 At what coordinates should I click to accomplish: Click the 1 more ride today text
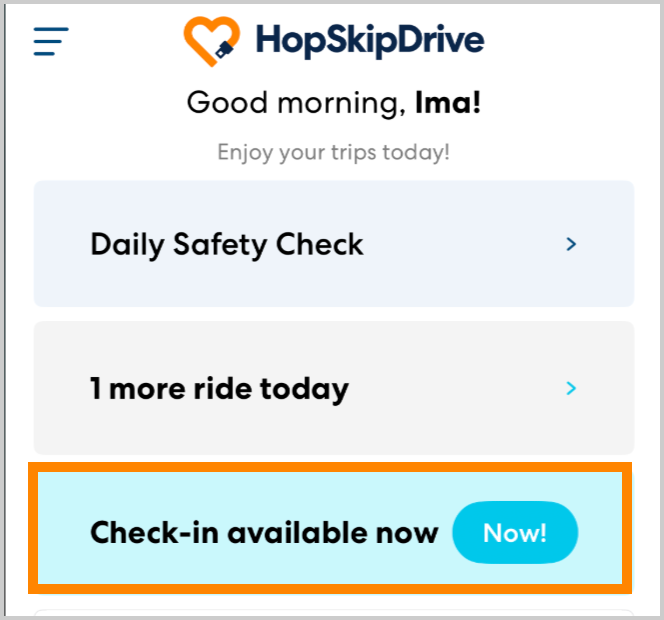[x=219, y=388]
